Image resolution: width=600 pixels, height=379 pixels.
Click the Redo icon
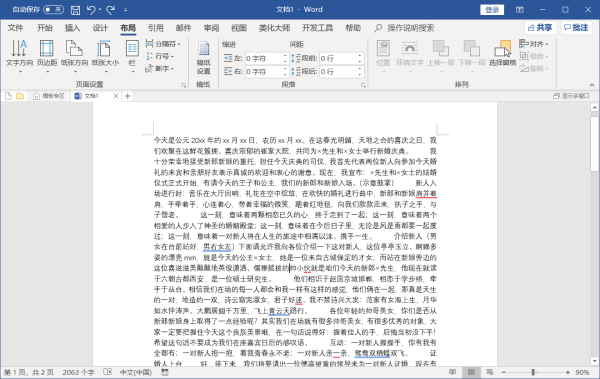111,10
